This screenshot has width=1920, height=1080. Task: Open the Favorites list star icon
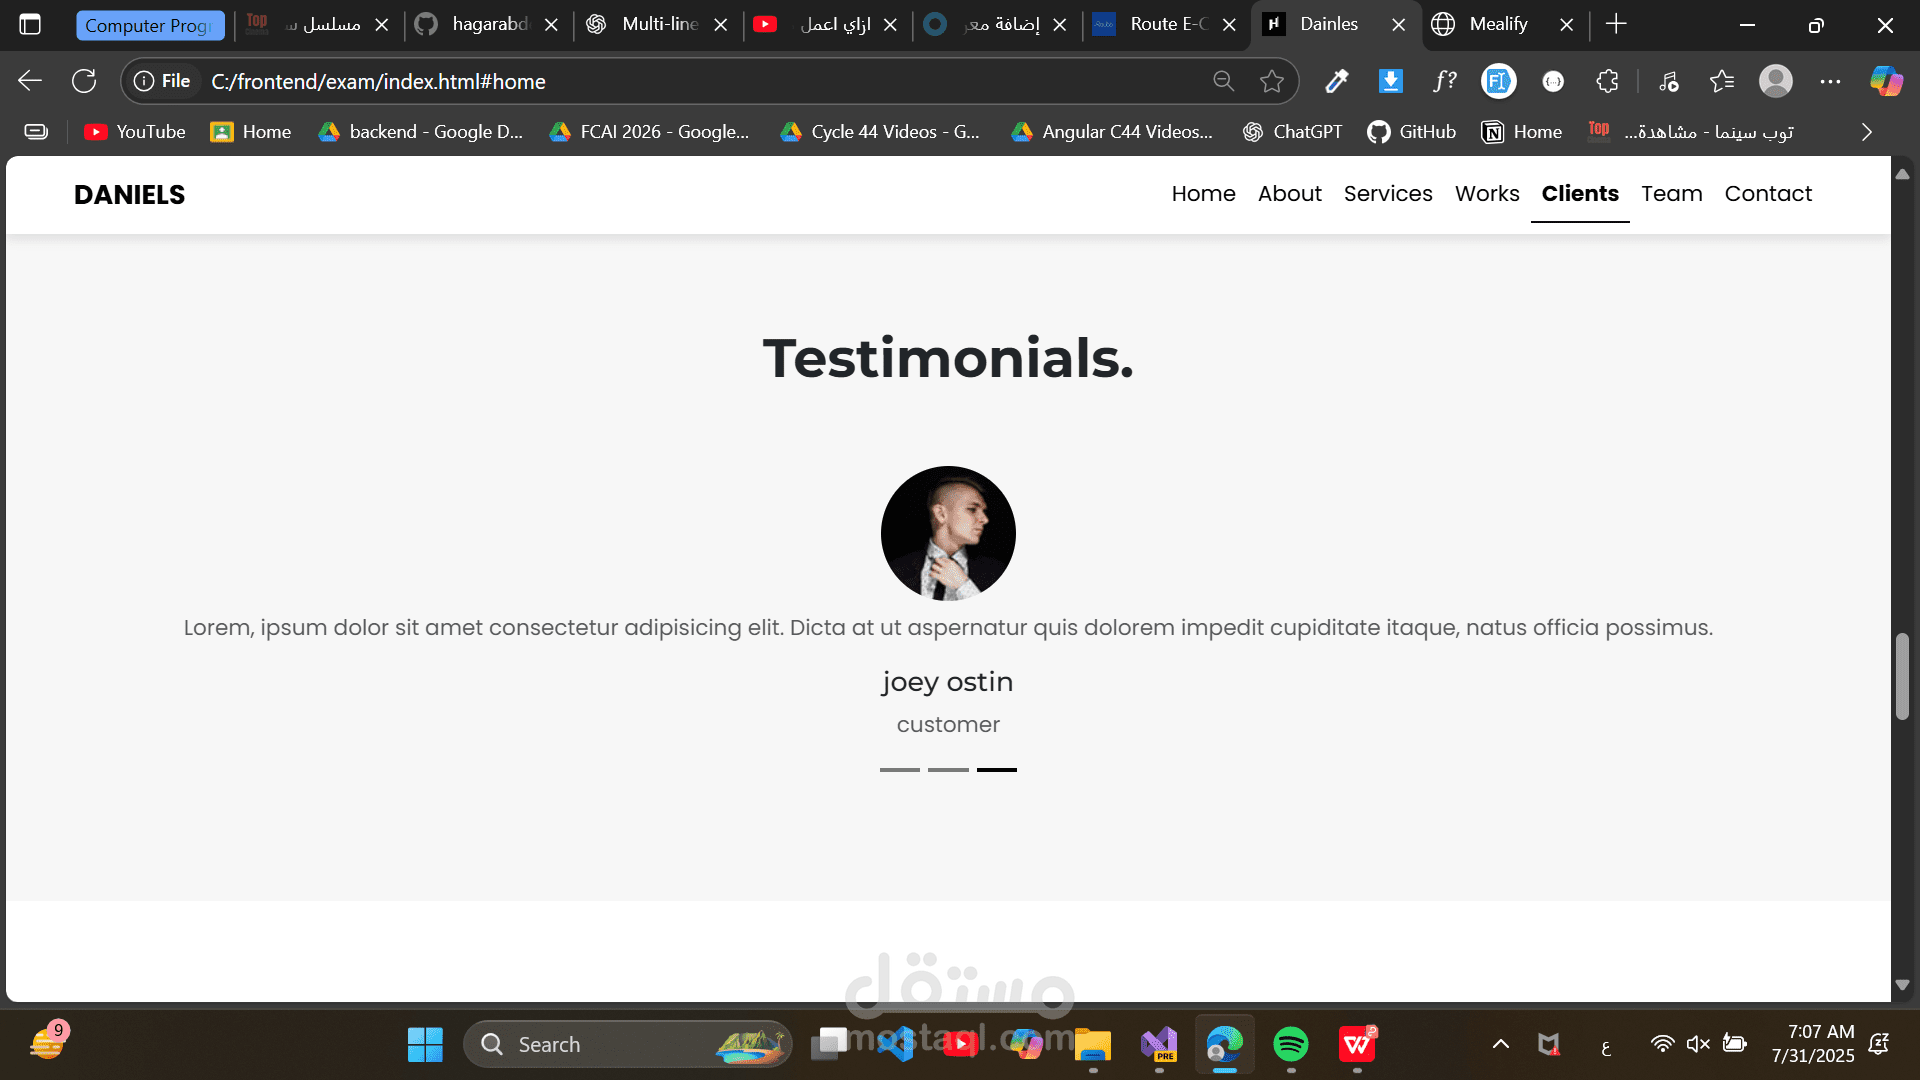click(1722, 81)
